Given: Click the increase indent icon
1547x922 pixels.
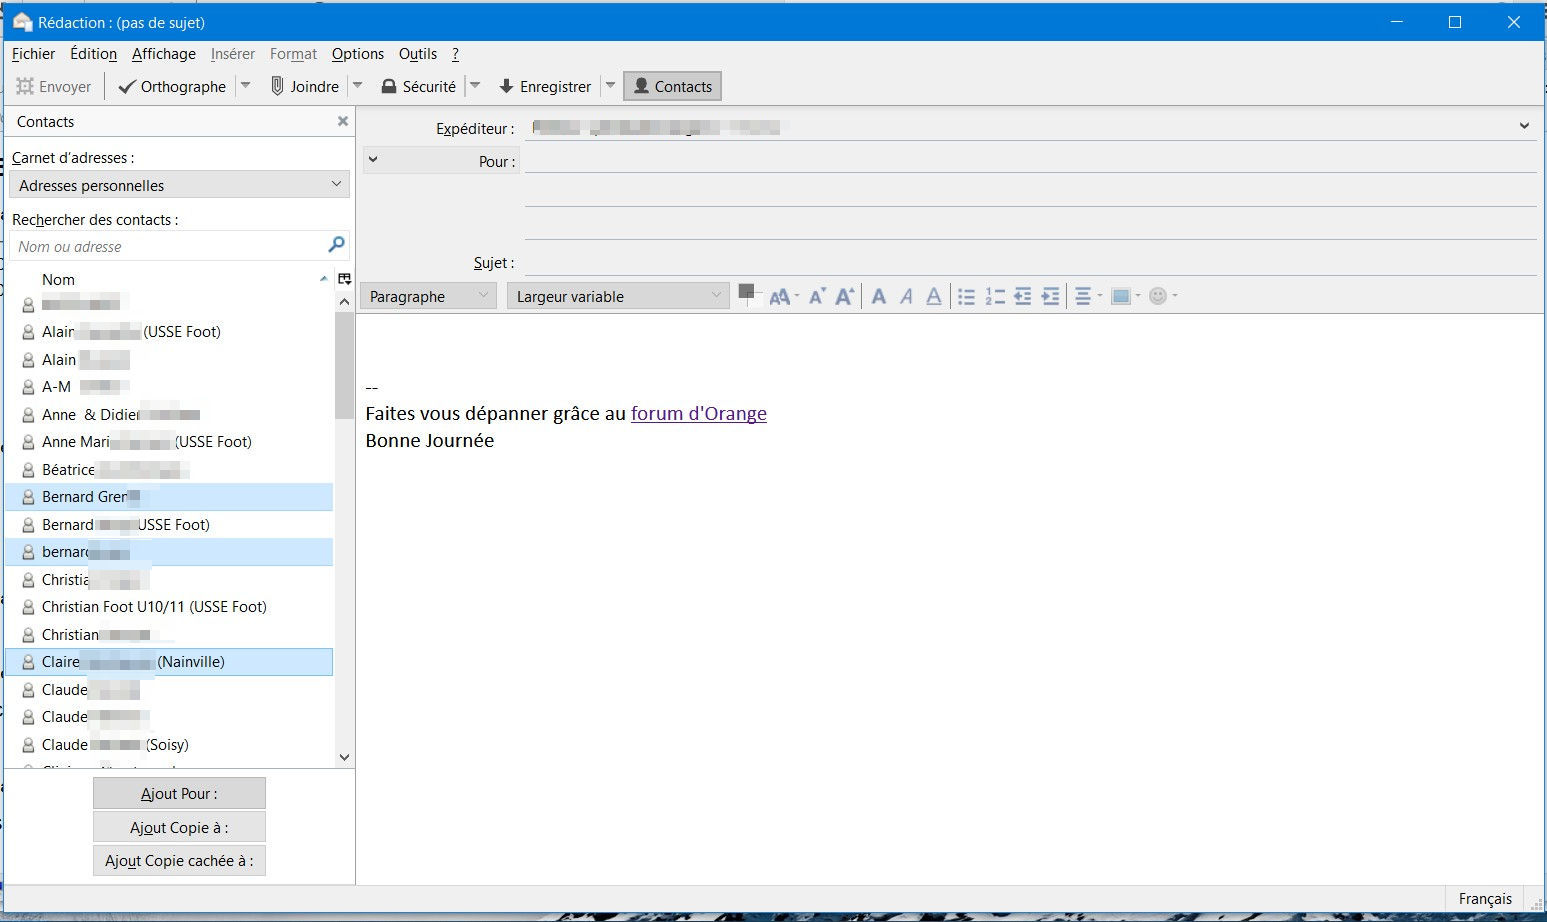Looking at the screenshot, I should pos(1050,297).
